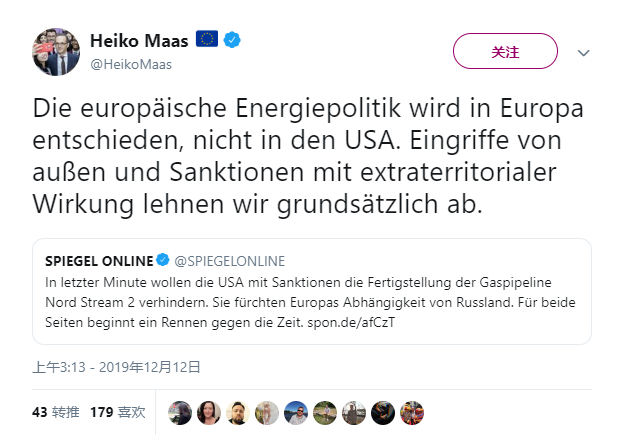The image size is (631, 435).
Task: Click the EU flag emoji icon
Action: (x=207, y=40)
